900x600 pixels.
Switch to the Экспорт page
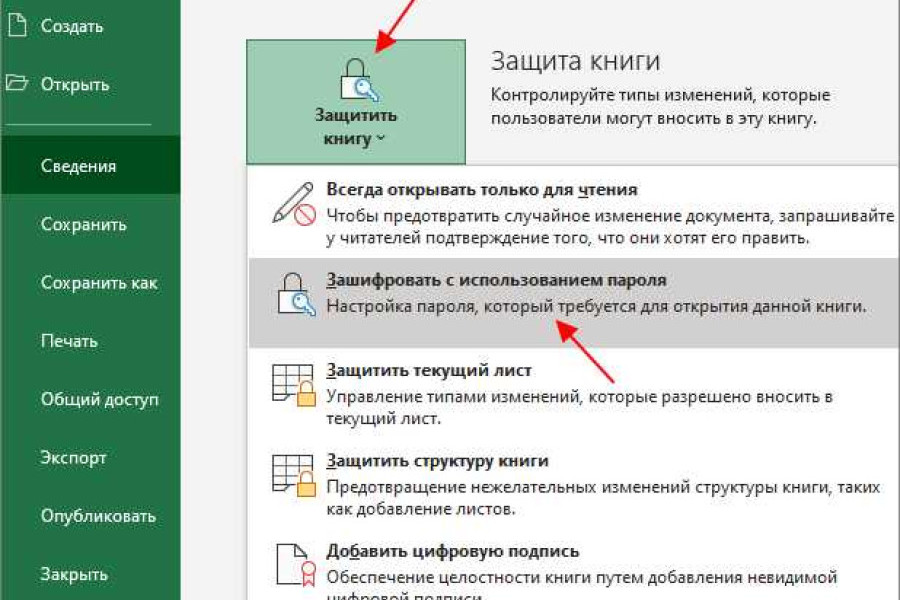pyautogui.click(x=73, y=458)
